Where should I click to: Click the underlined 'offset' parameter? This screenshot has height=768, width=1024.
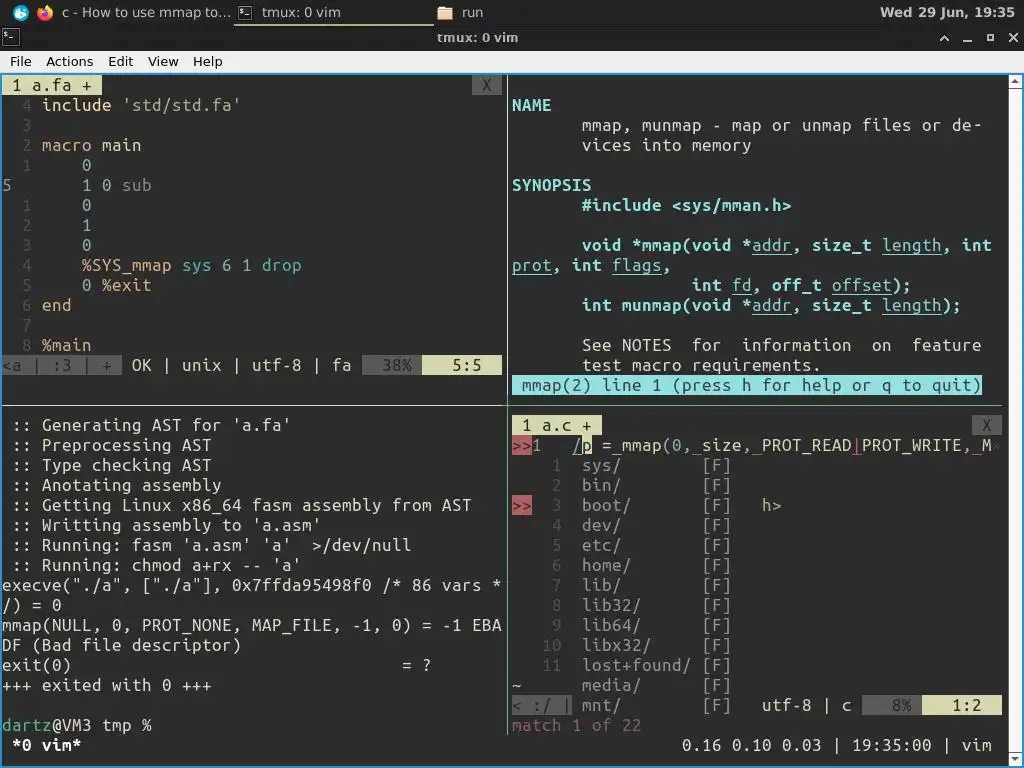[x=862, y=285]
